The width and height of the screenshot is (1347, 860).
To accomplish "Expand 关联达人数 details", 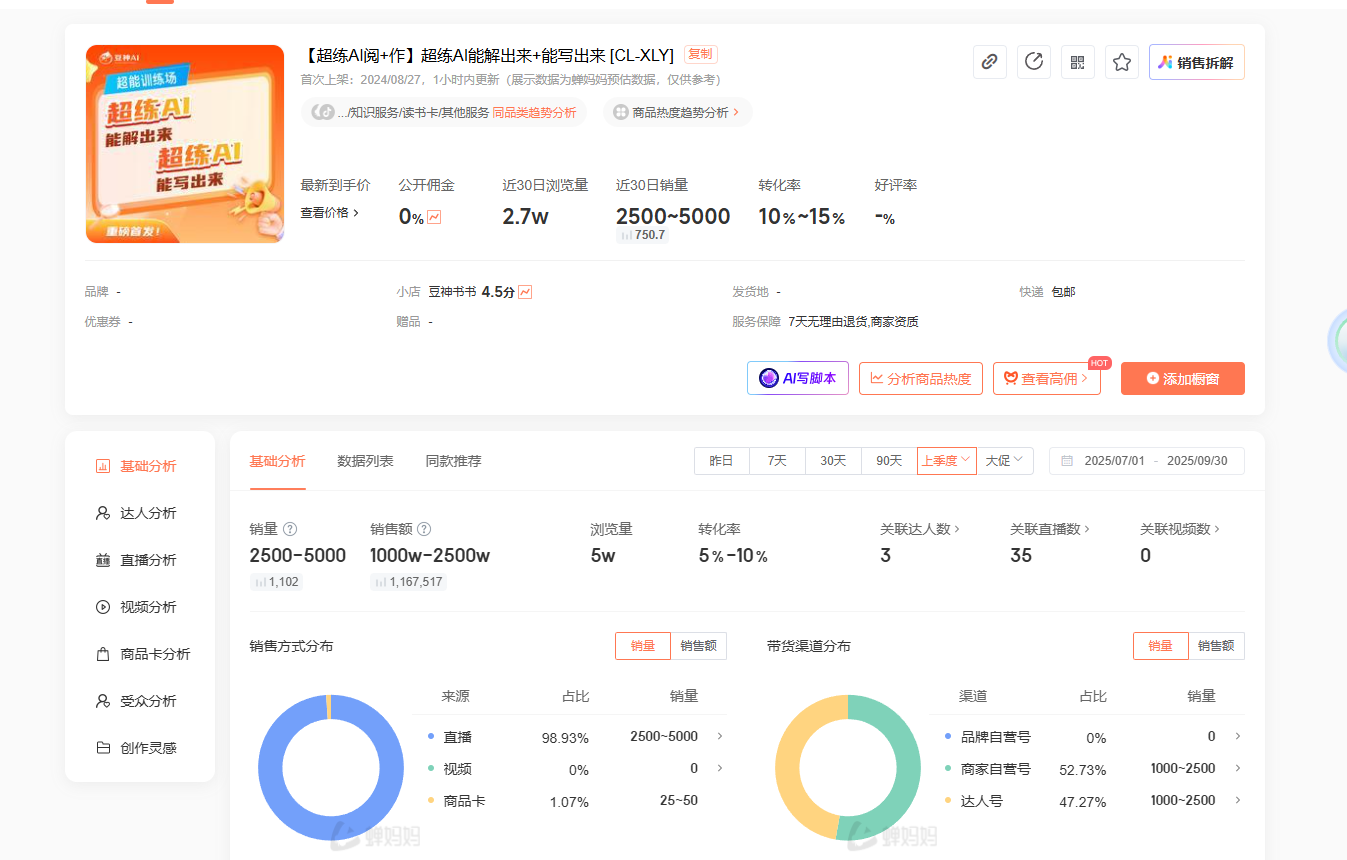I will tap(920, 529).
